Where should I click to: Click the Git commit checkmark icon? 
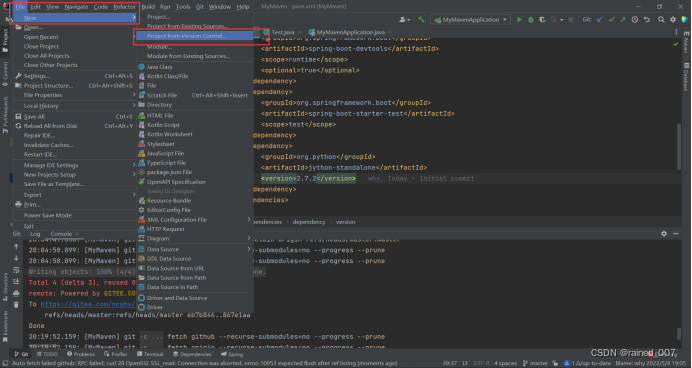tap(611, 19)
